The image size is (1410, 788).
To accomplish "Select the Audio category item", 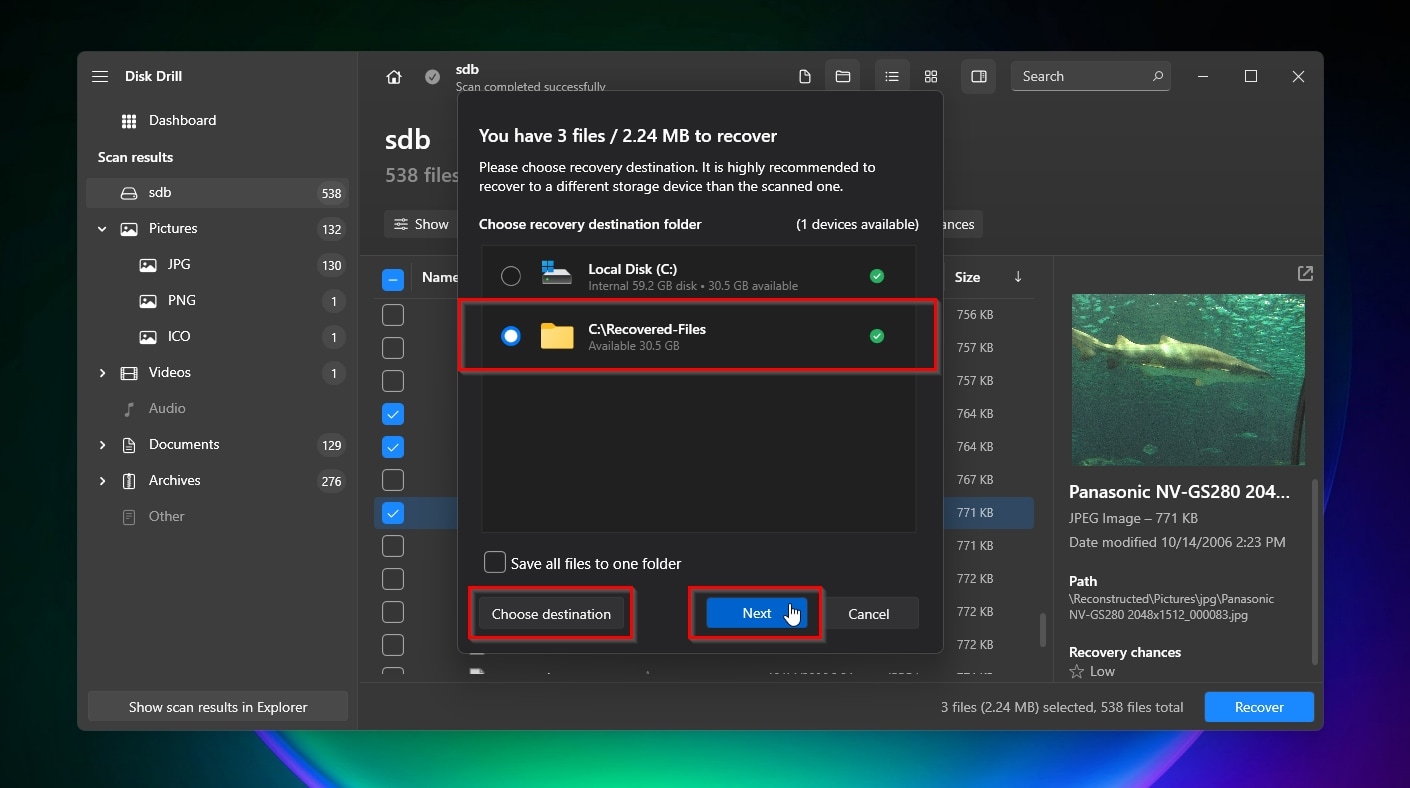I will [217, 409].
